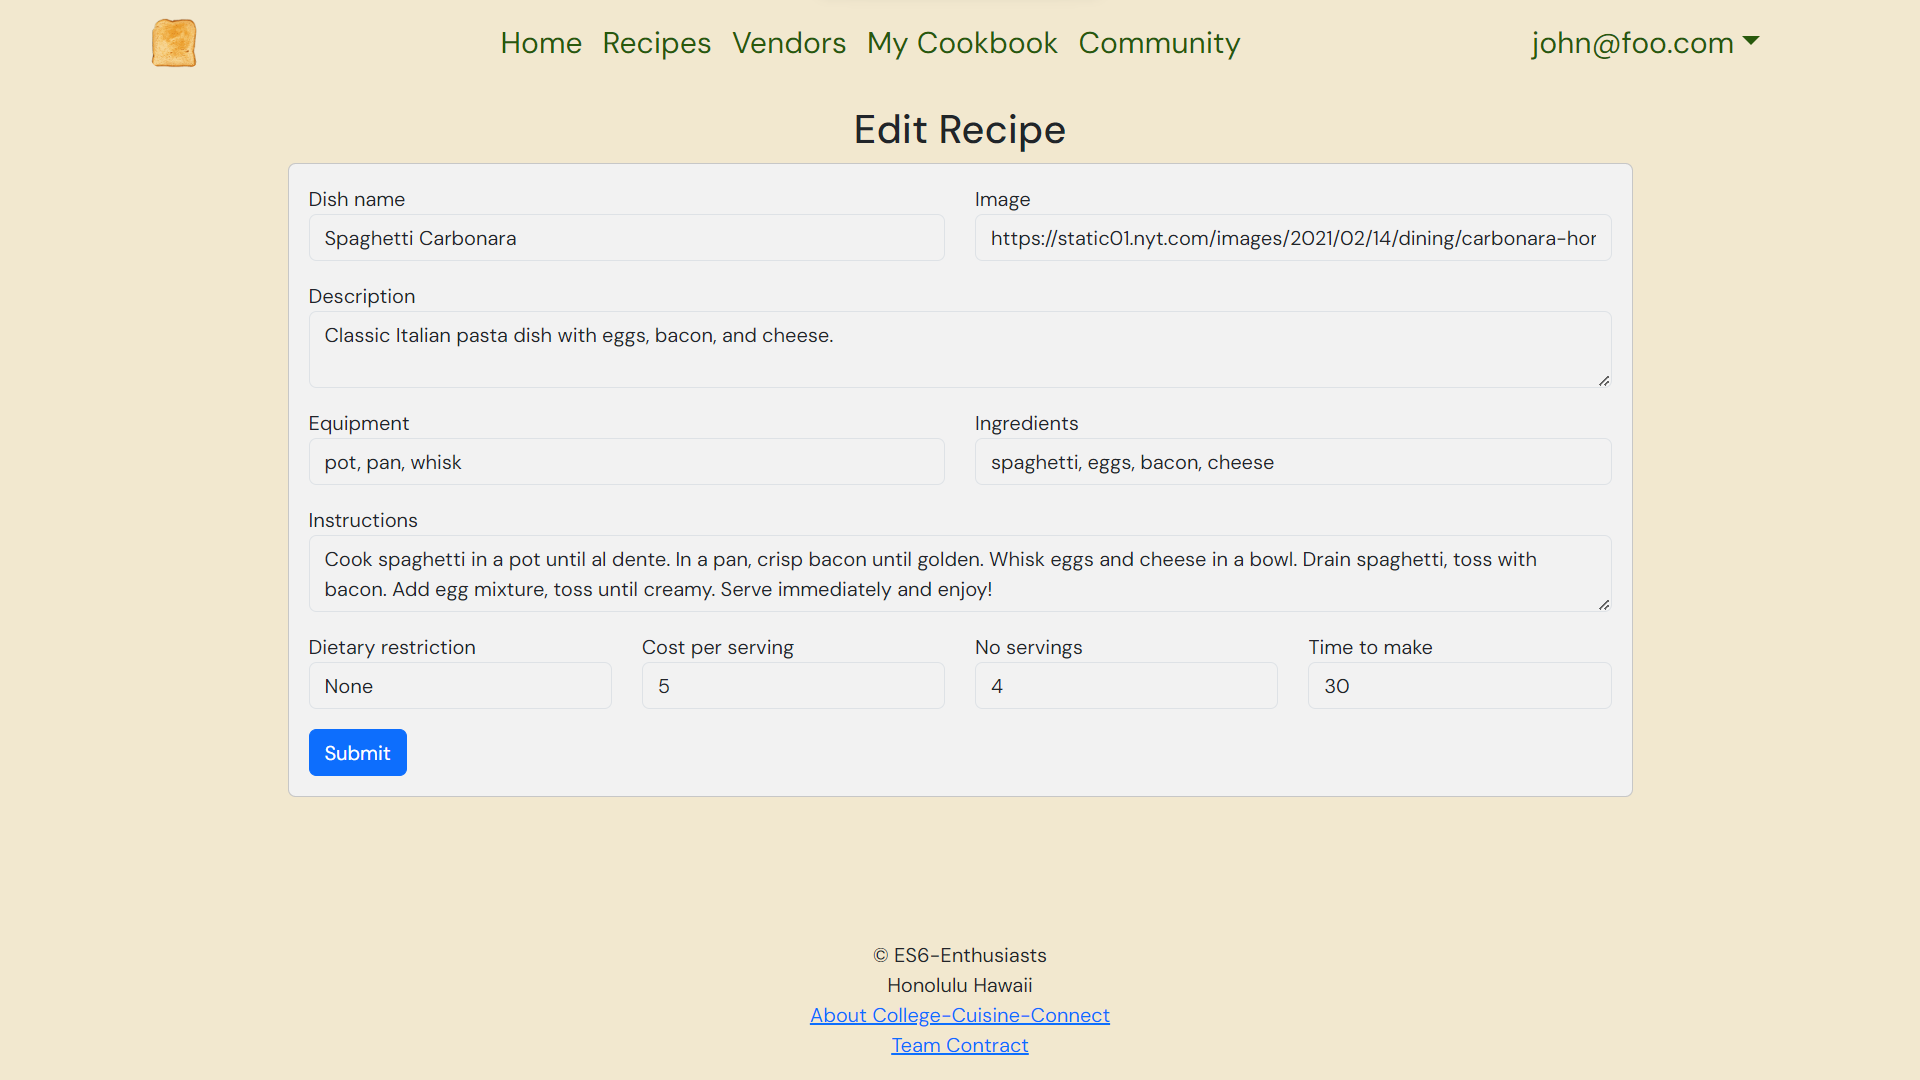This screenshot has width=1920, height=1080.
Task: Click the Image URL input field
Action: click(1292, 237)
